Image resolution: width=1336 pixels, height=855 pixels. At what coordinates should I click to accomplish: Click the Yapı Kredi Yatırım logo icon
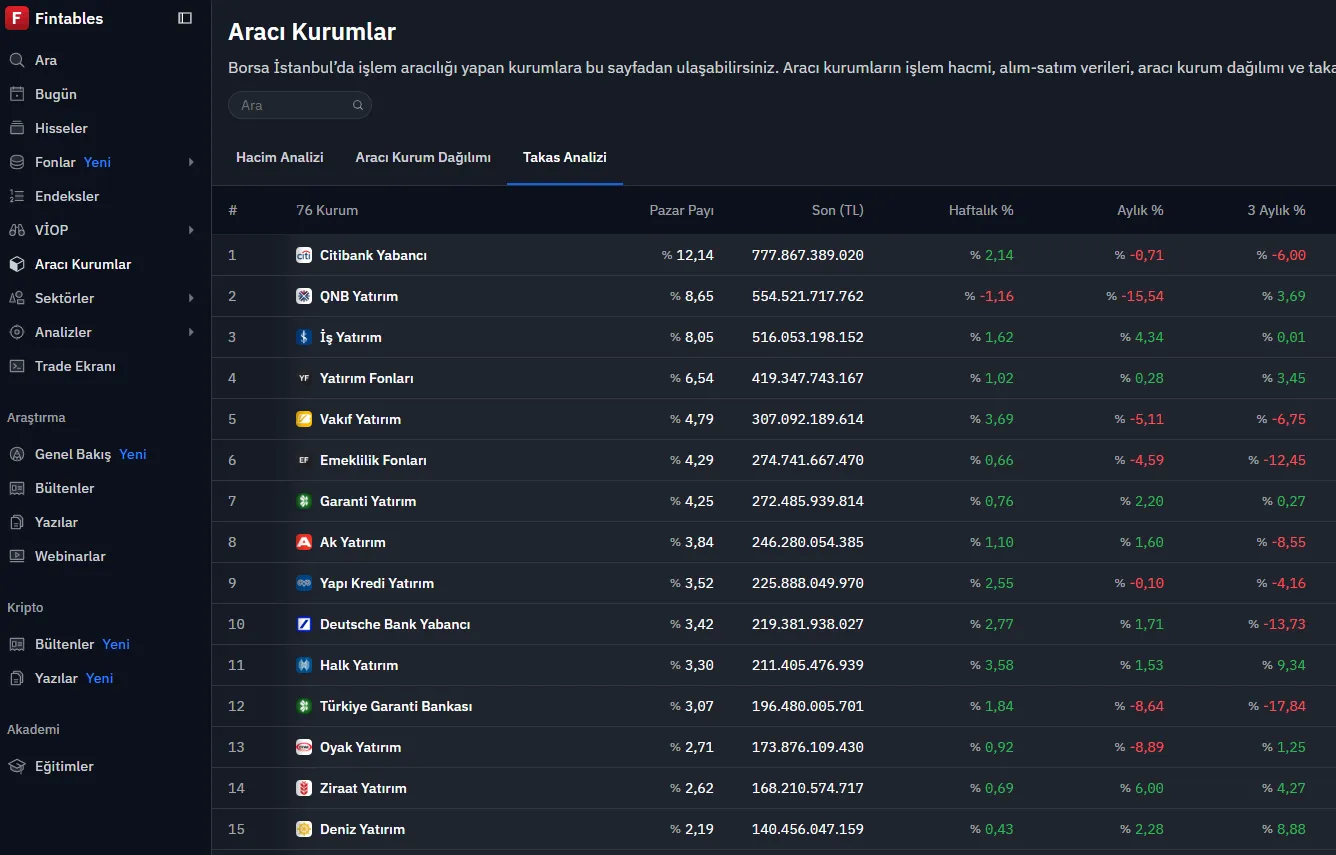pyautogui.click(x=304, y=583)
